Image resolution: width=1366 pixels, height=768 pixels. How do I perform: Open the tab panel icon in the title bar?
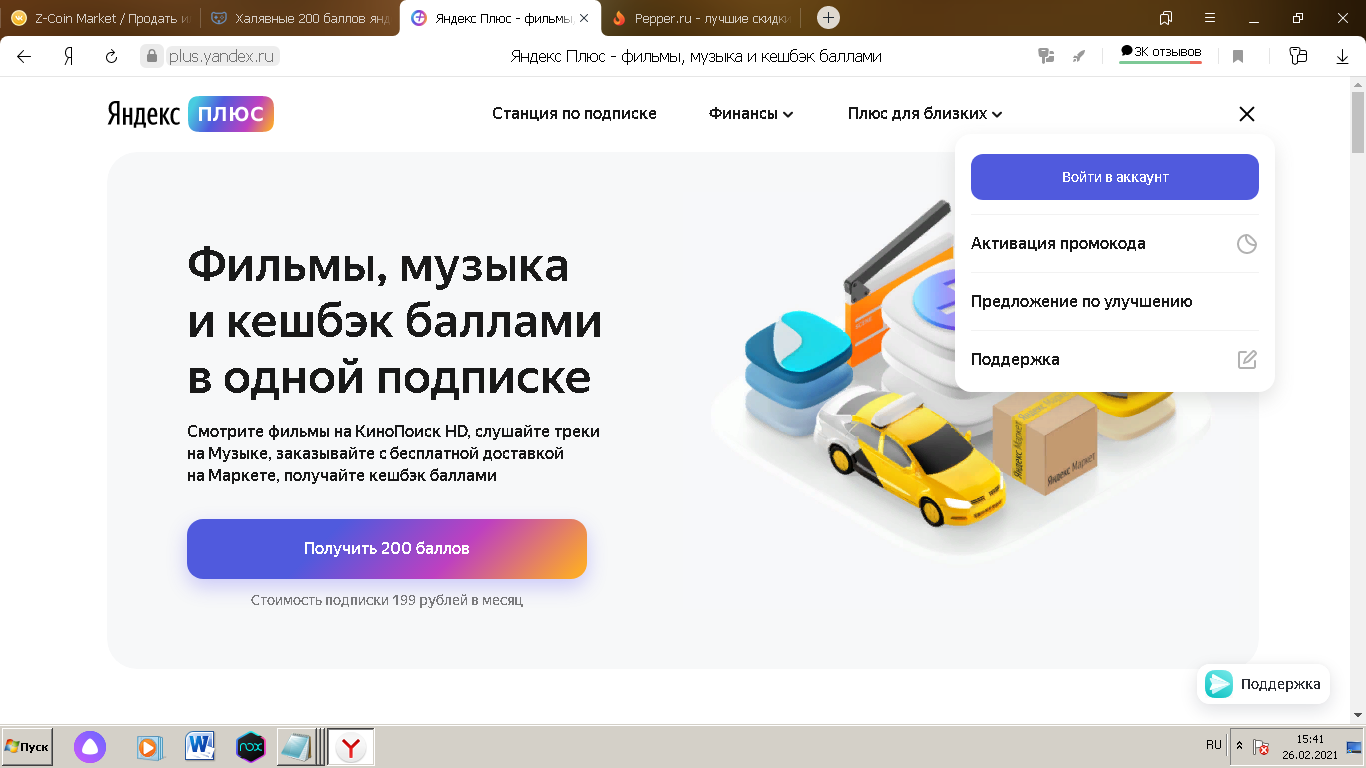point(1166,18)
